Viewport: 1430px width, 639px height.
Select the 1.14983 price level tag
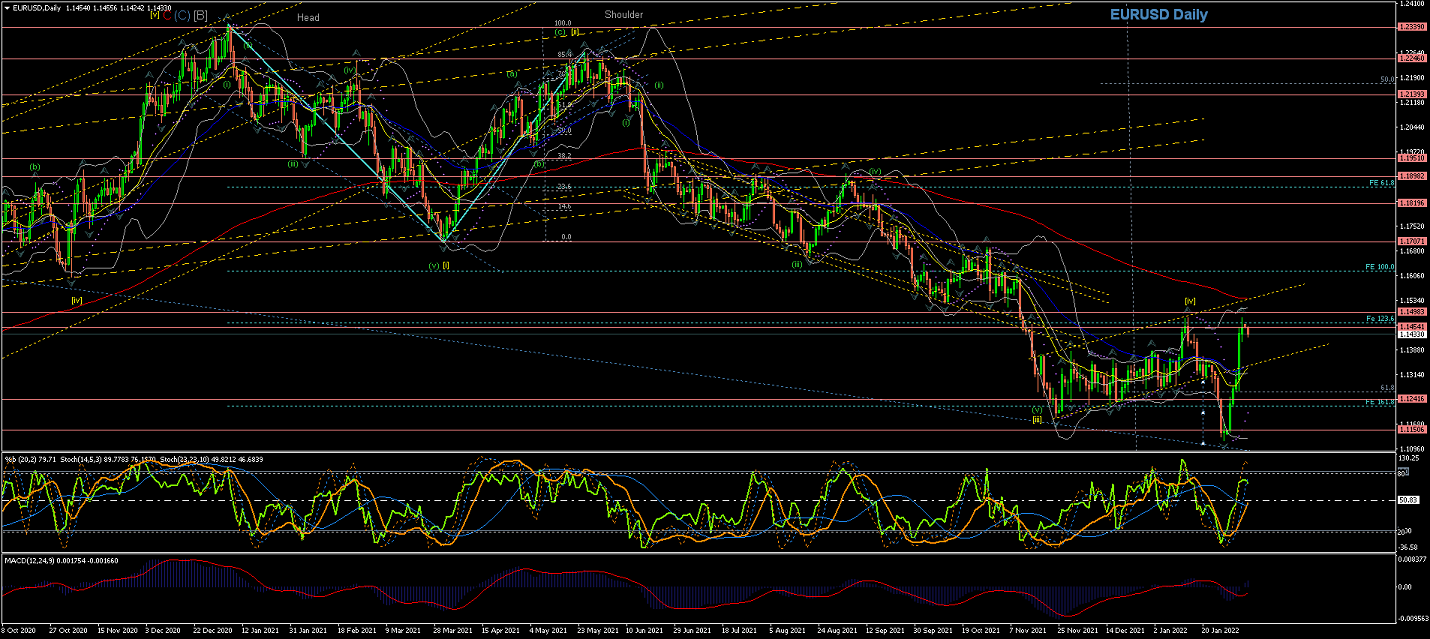[1411, 312]
